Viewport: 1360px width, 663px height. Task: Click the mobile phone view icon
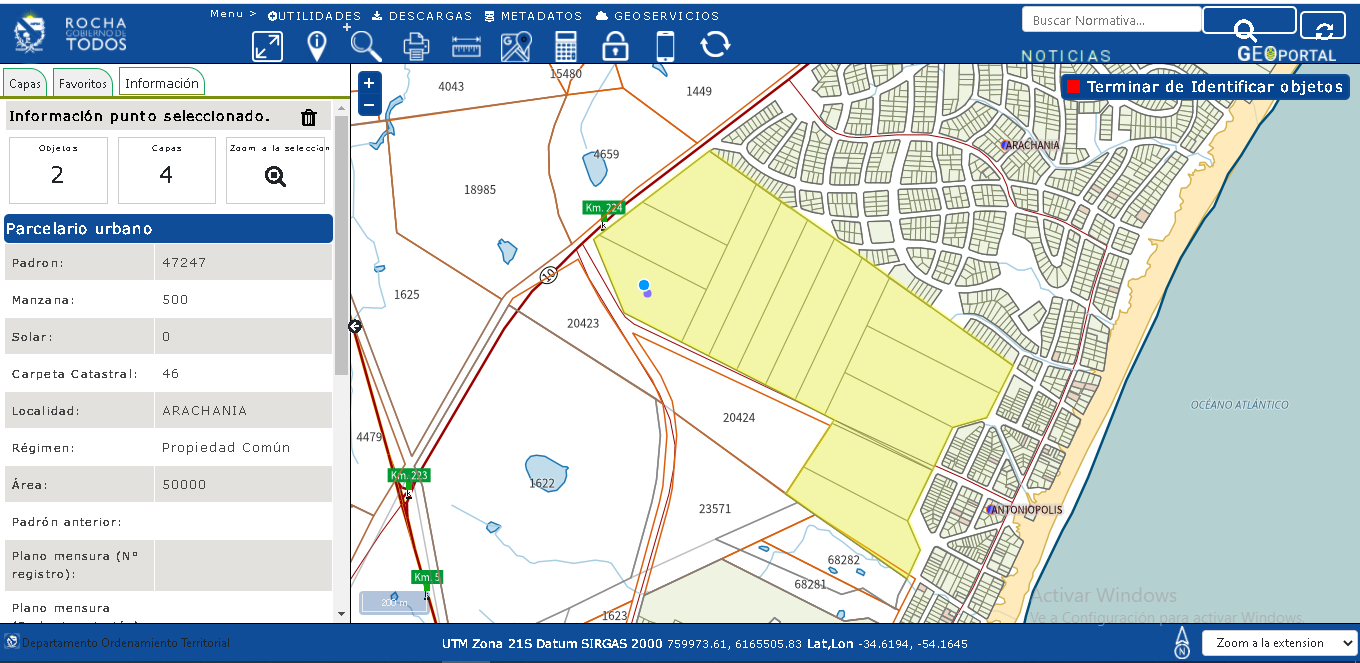pyautogui.click(x=665, y=46)
